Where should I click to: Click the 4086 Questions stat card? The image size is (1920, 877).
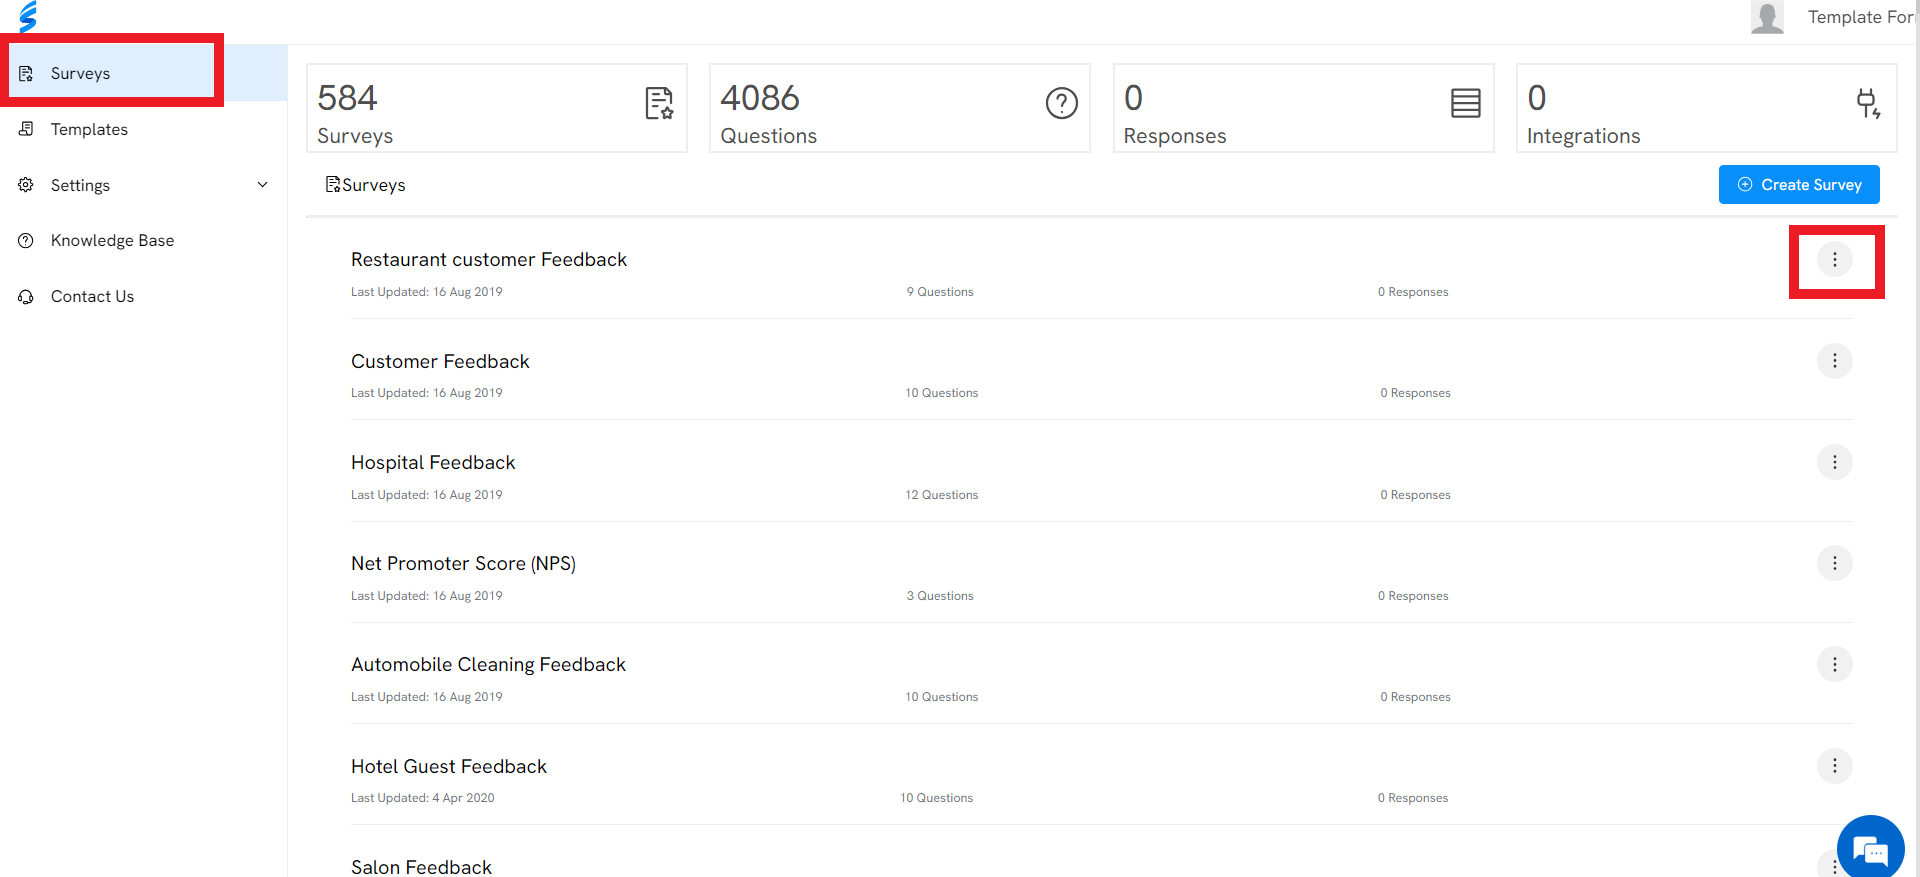[x=900, y=108]
